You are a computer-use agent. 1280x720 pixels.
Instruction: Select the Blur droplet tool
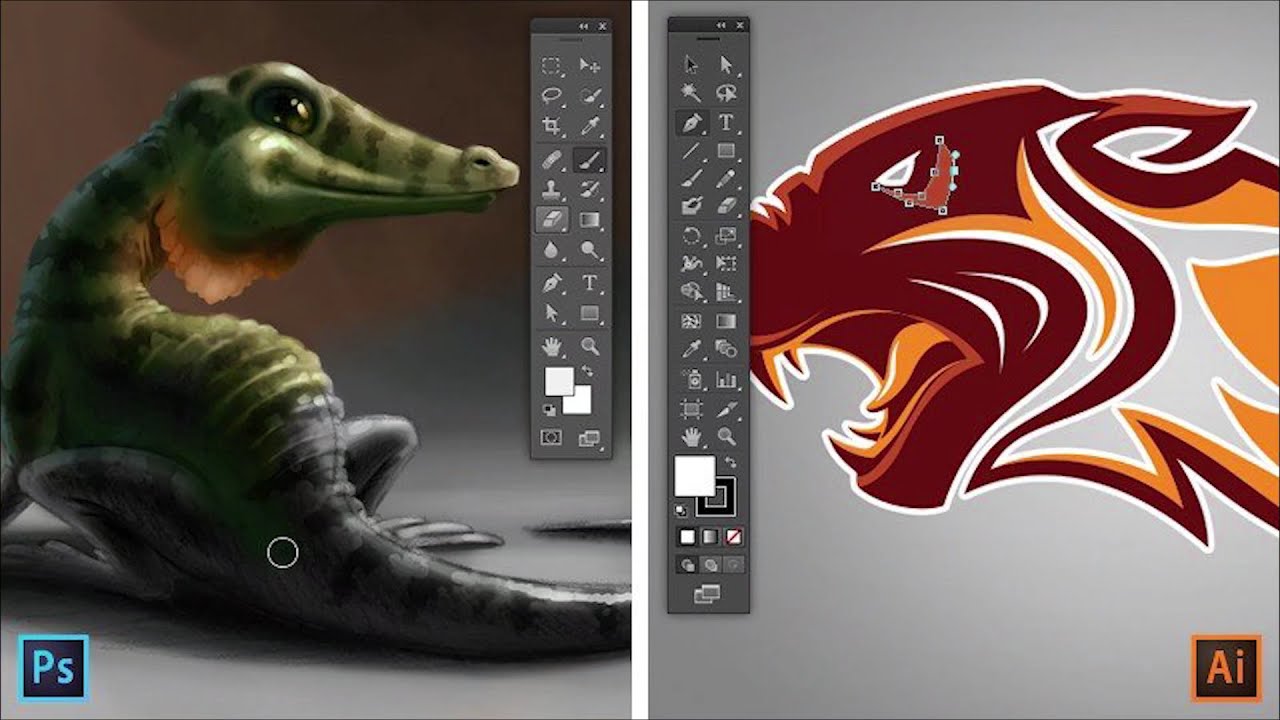click(551, 250)
